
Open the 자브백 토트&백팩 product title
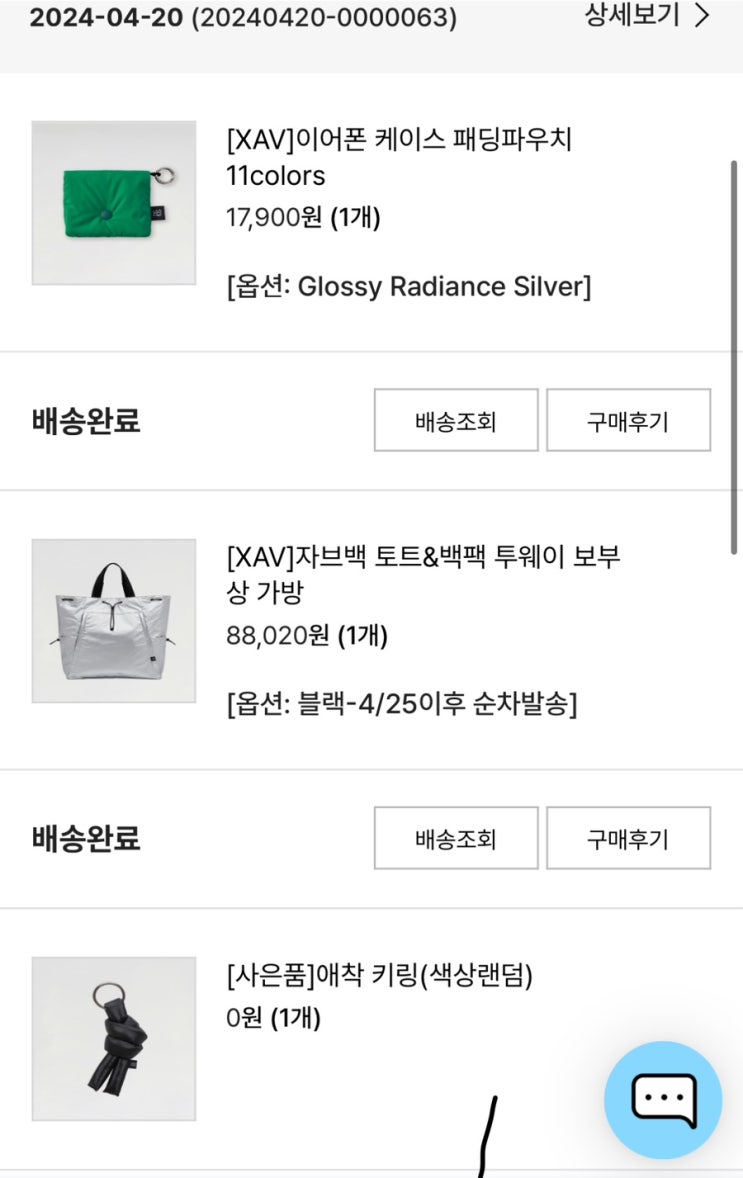[423, 574]
